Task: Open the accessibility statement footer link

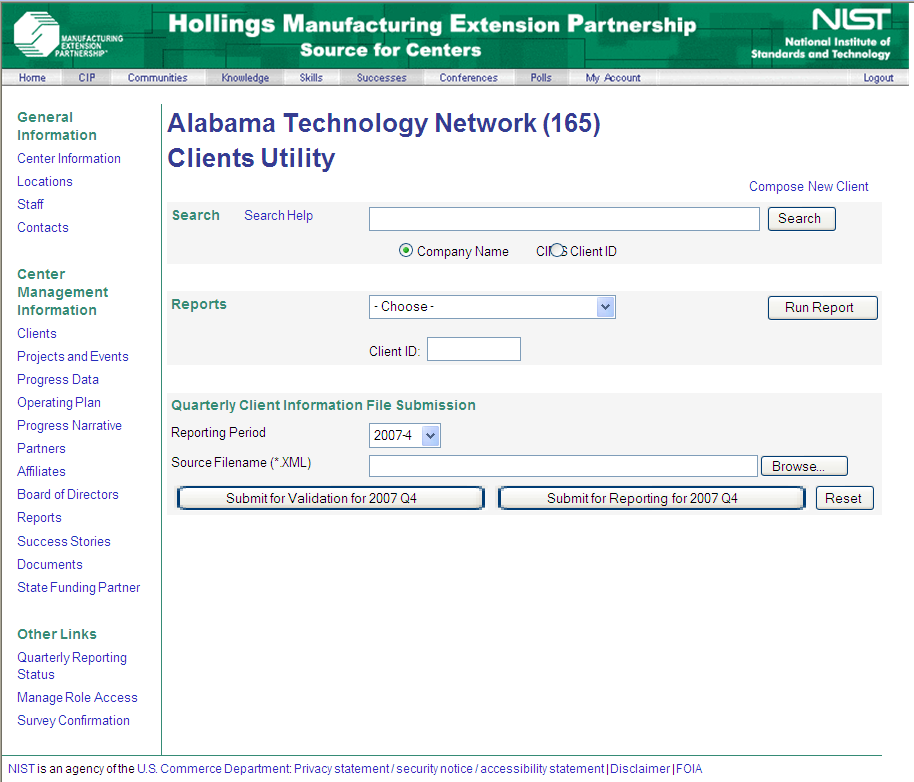Action: click(x=542, y=769)
